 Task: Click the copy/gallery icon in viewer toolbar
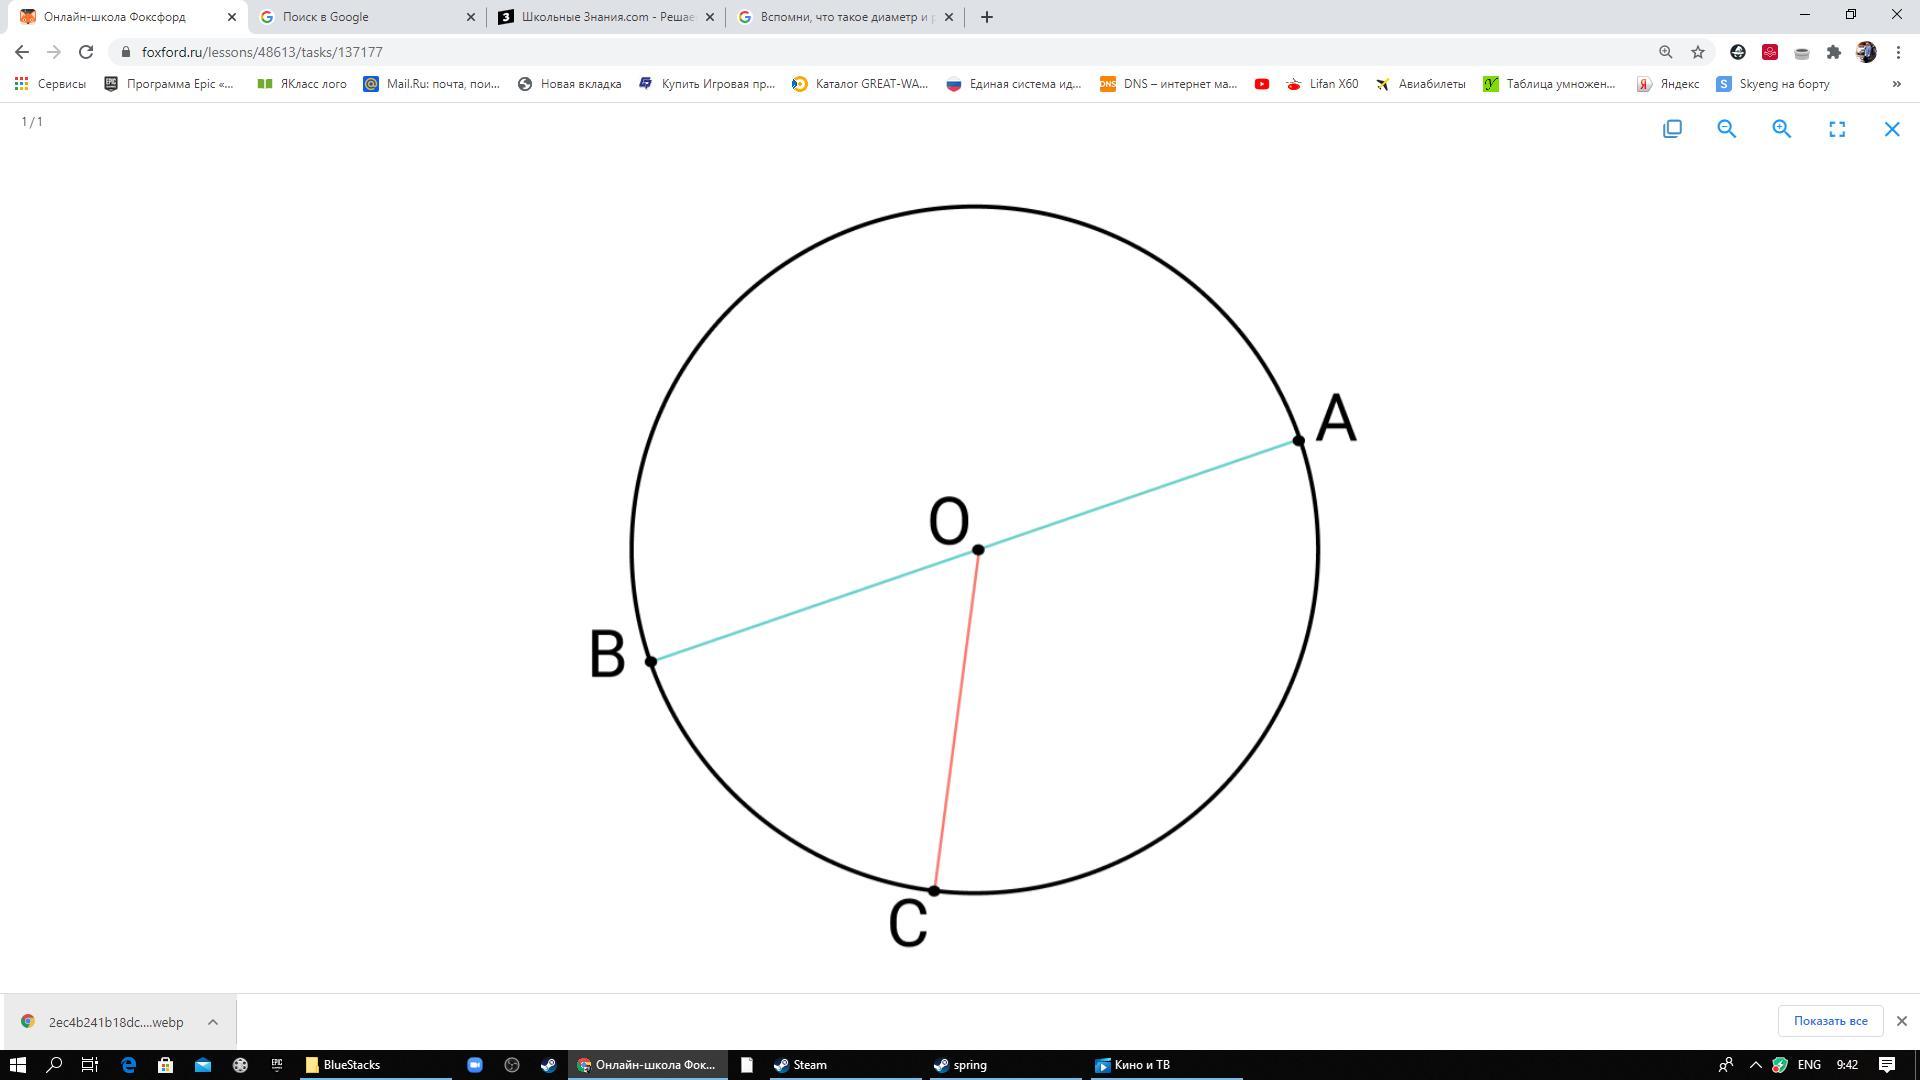pyautogui.click(x=1672, y=129)
